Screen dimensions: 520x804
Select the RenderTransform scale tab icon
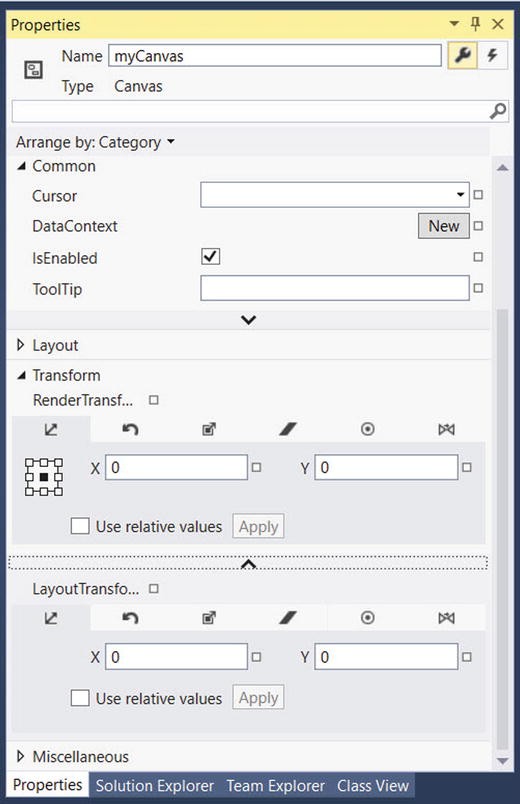(x=209, y=429)
